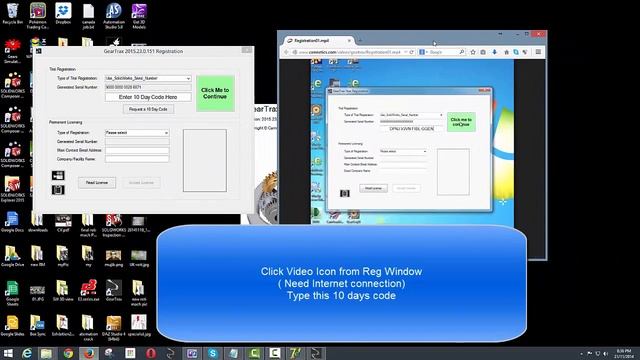
Task: Click the Company/Facility Name field
Action: pyautogui.click(x=137, y=159)
